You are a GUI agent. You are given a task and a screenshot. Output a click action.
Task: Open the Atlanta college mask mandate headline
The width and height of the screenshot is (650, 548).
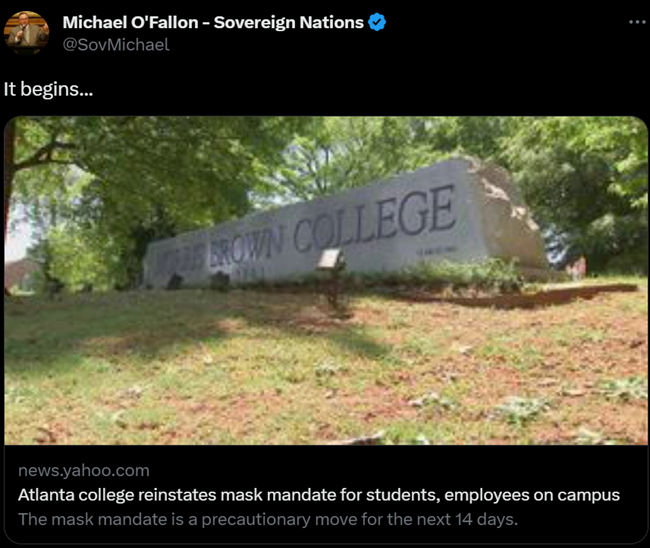[x=319, y=495]
